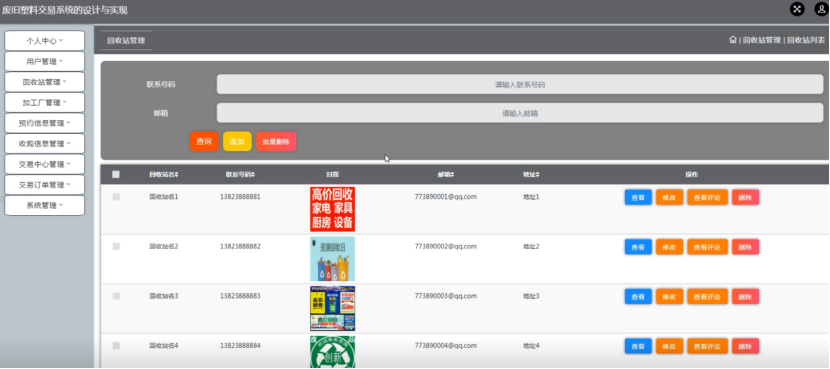Select email 773890003@qq.com
Viewport: 830px width, 369px height.
(446, 296)
